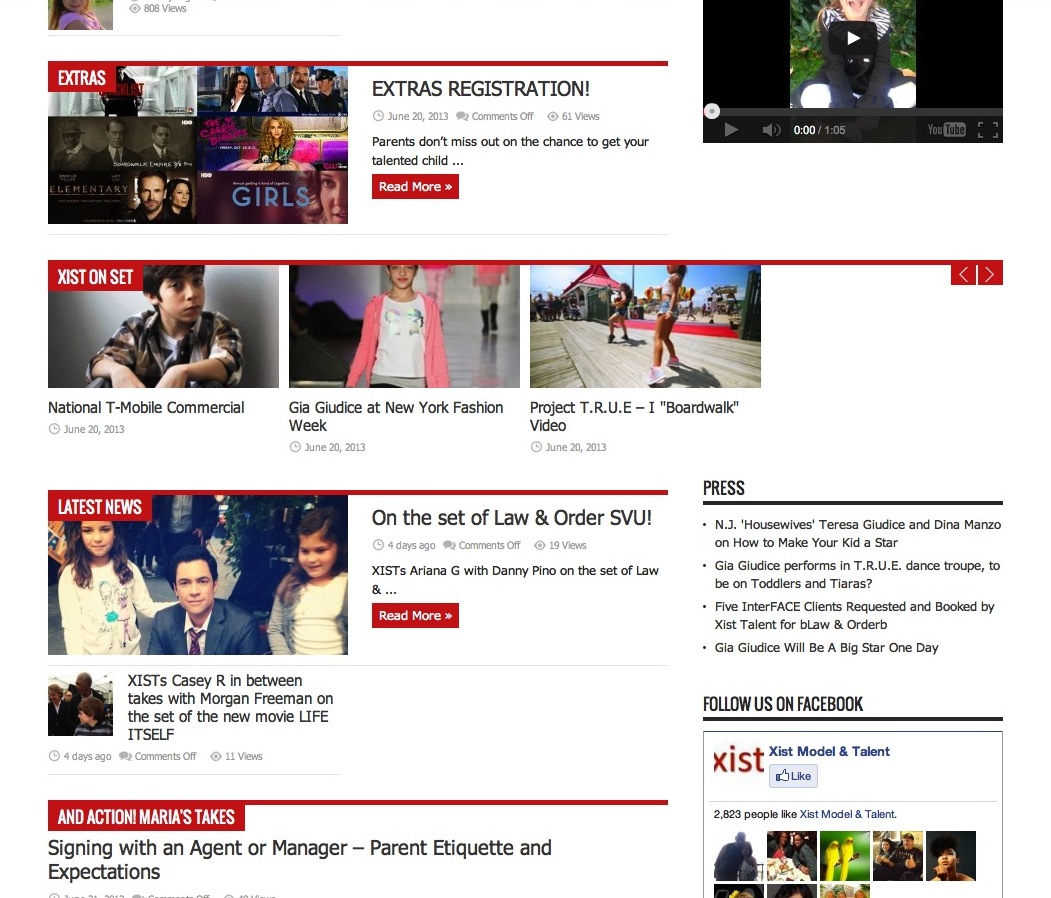Open the yellow parrots Facebook fan photo
The width and height of the screenshot is (1051, 898).
[845, 856]
